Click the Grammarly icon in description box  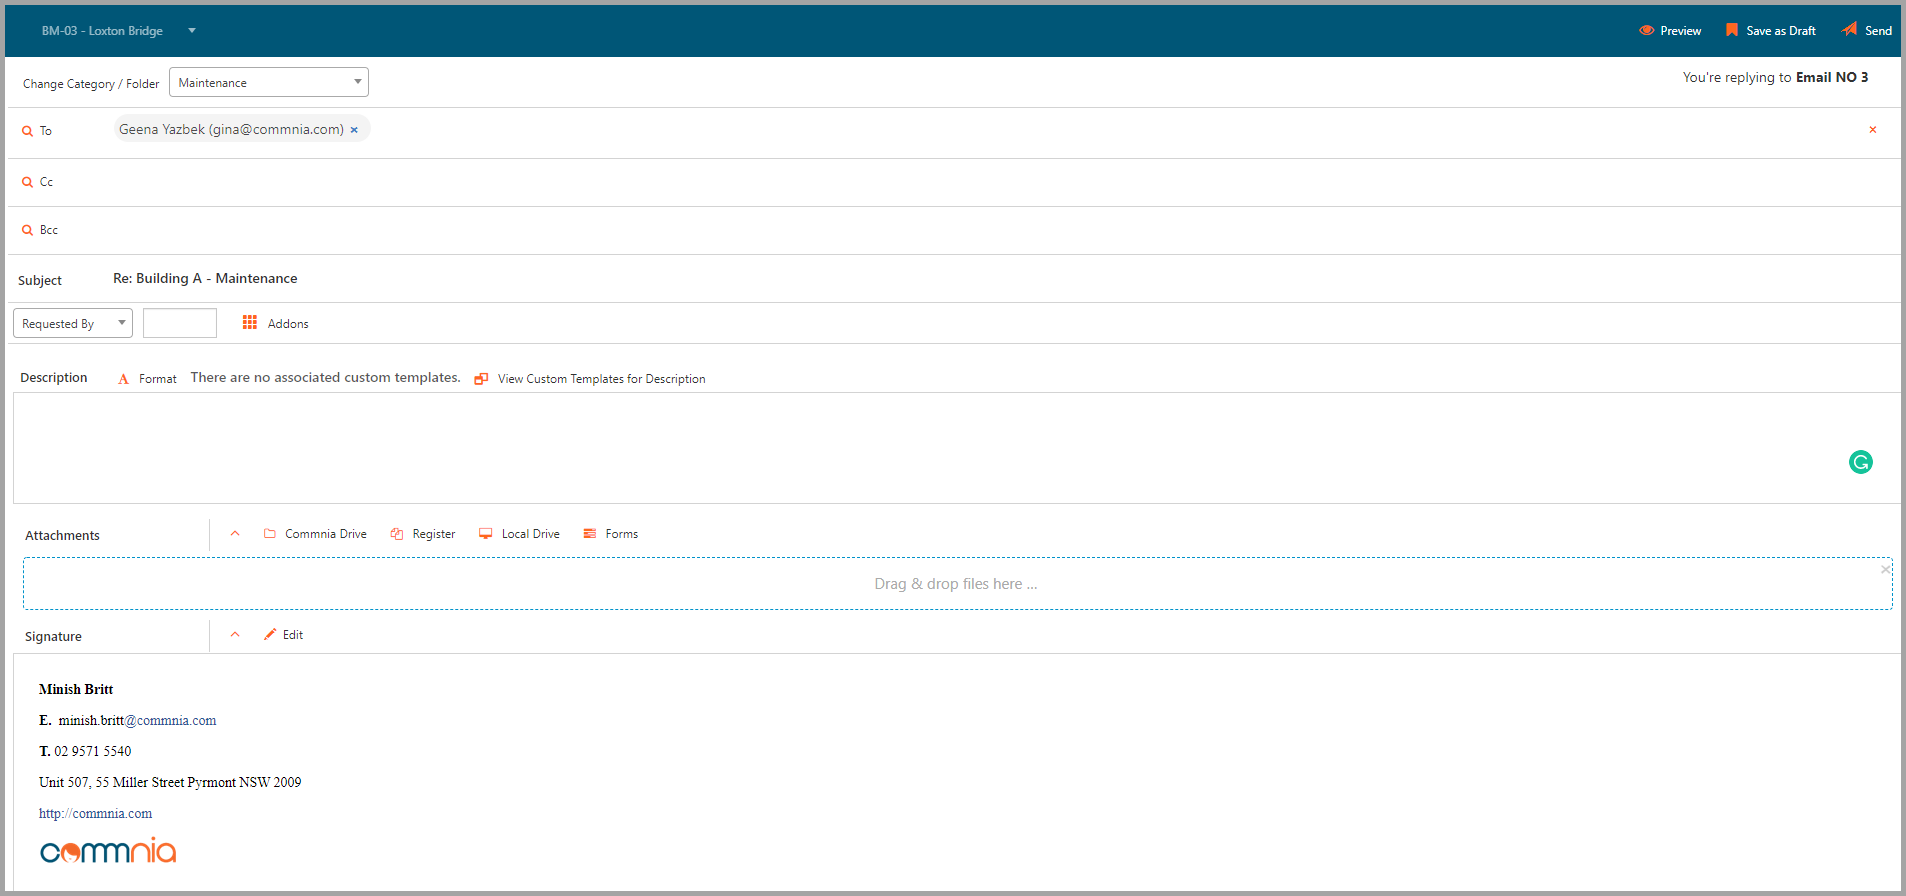coord(1860,462)
